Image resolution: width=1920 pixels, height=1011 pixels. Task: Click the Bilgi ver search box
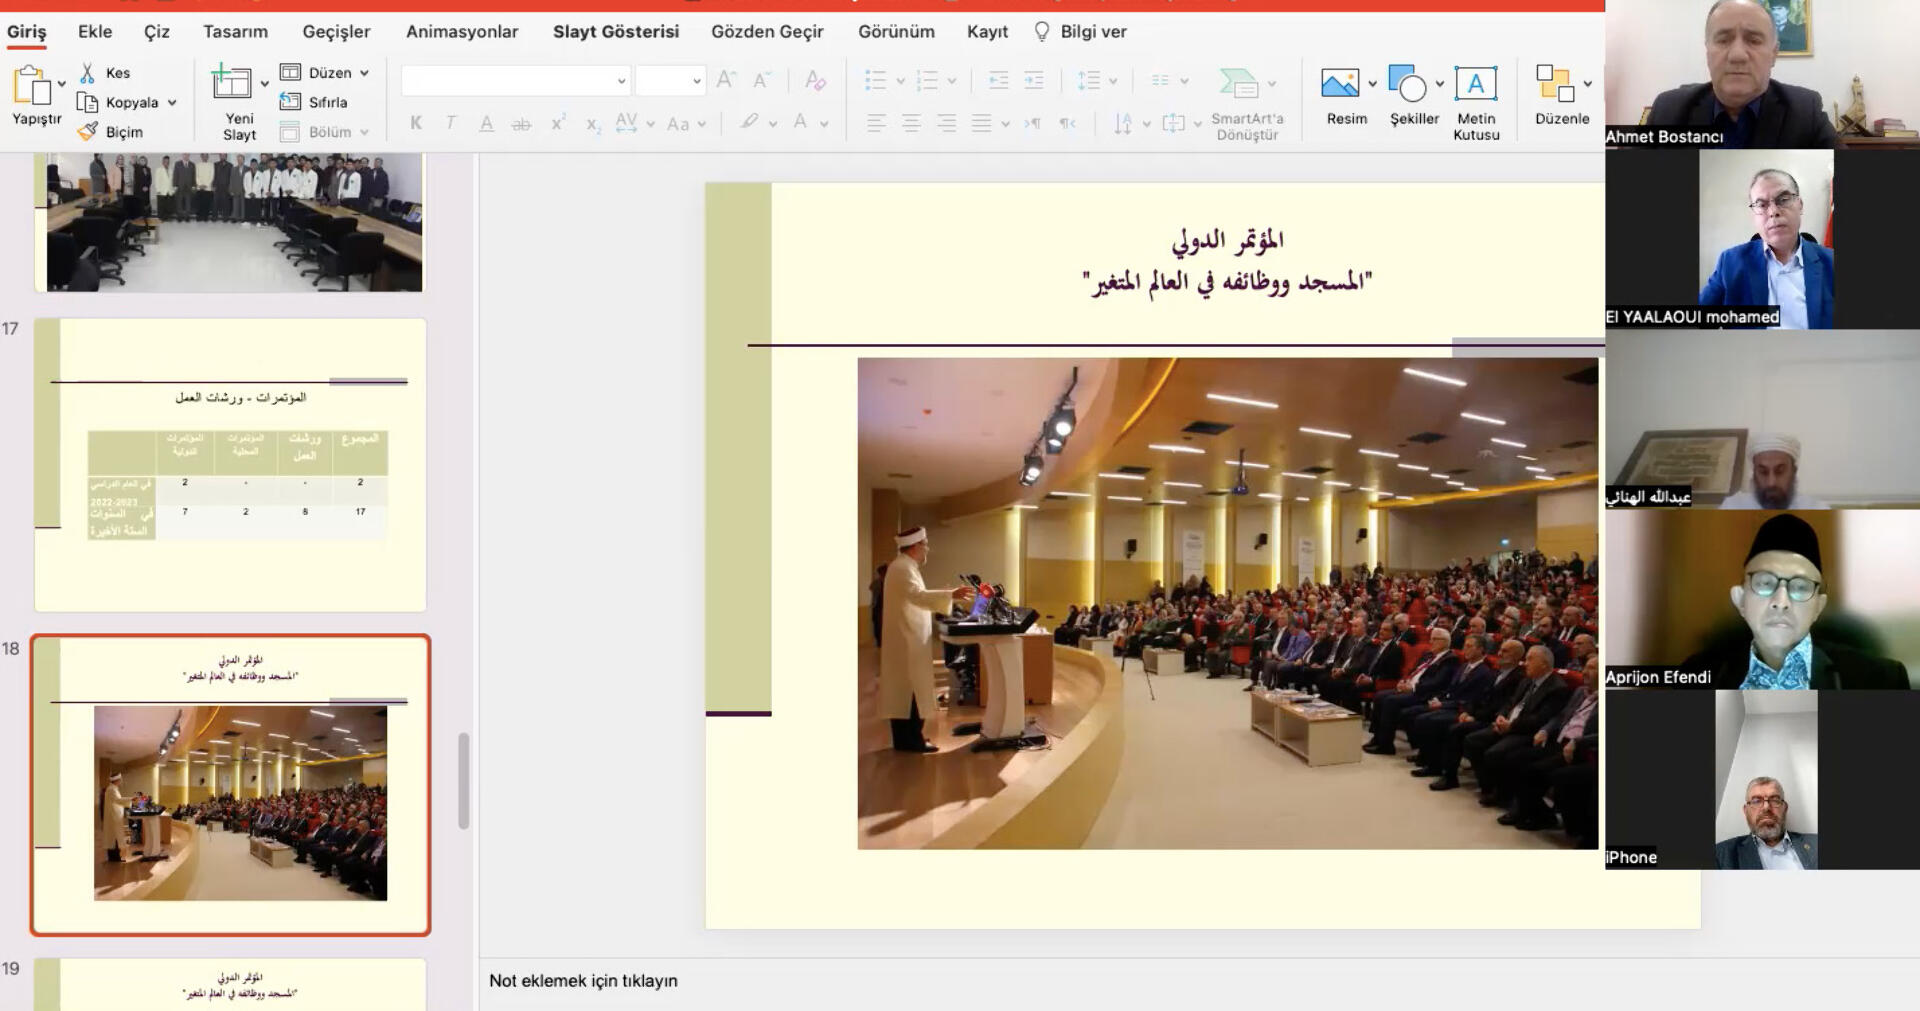(1080, 32)
